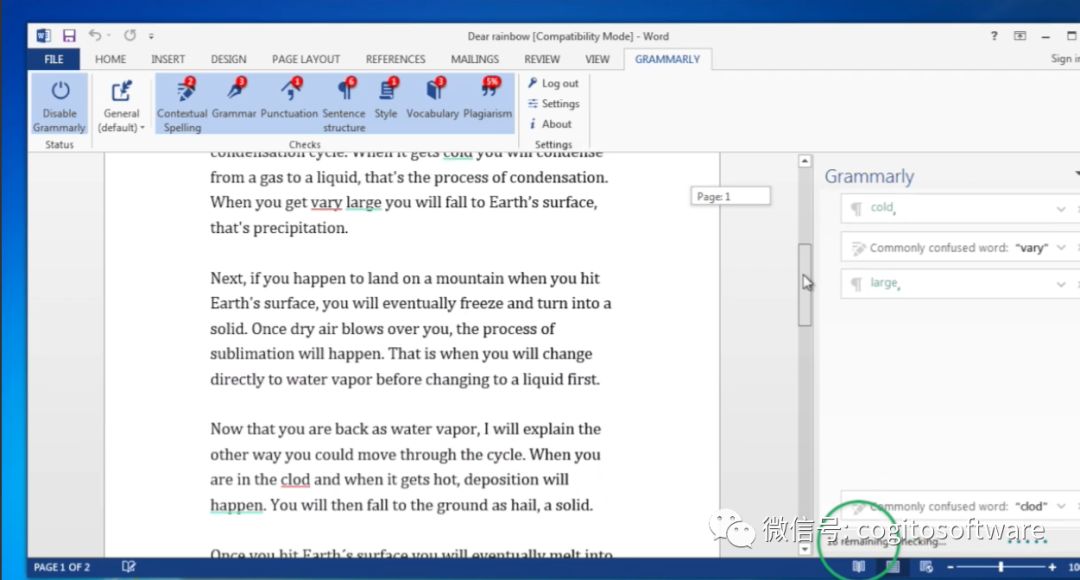Click the misspelled word "clod" in document
This screenshot has height=580, width=1080.
click(x=295, y=479)
